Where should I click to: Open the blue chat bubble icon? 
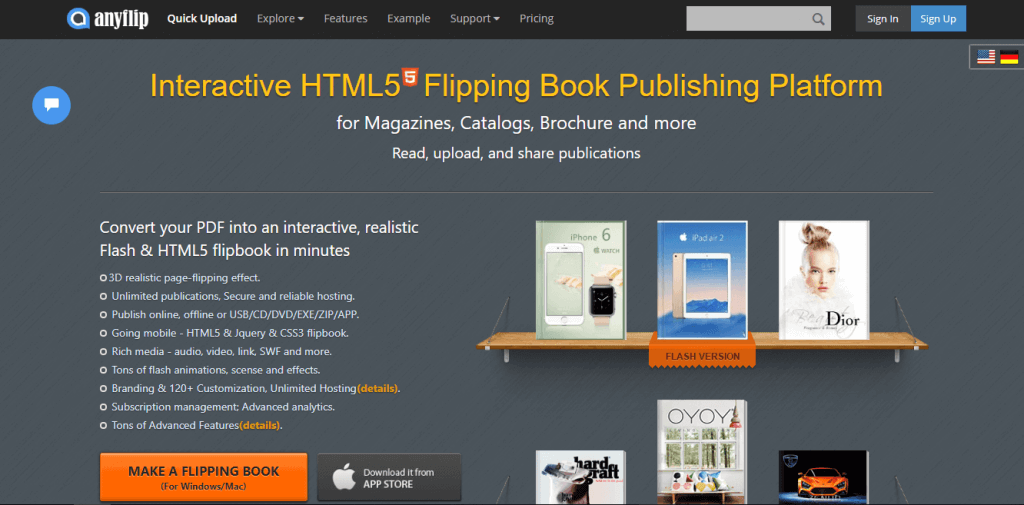coord(52,105)
